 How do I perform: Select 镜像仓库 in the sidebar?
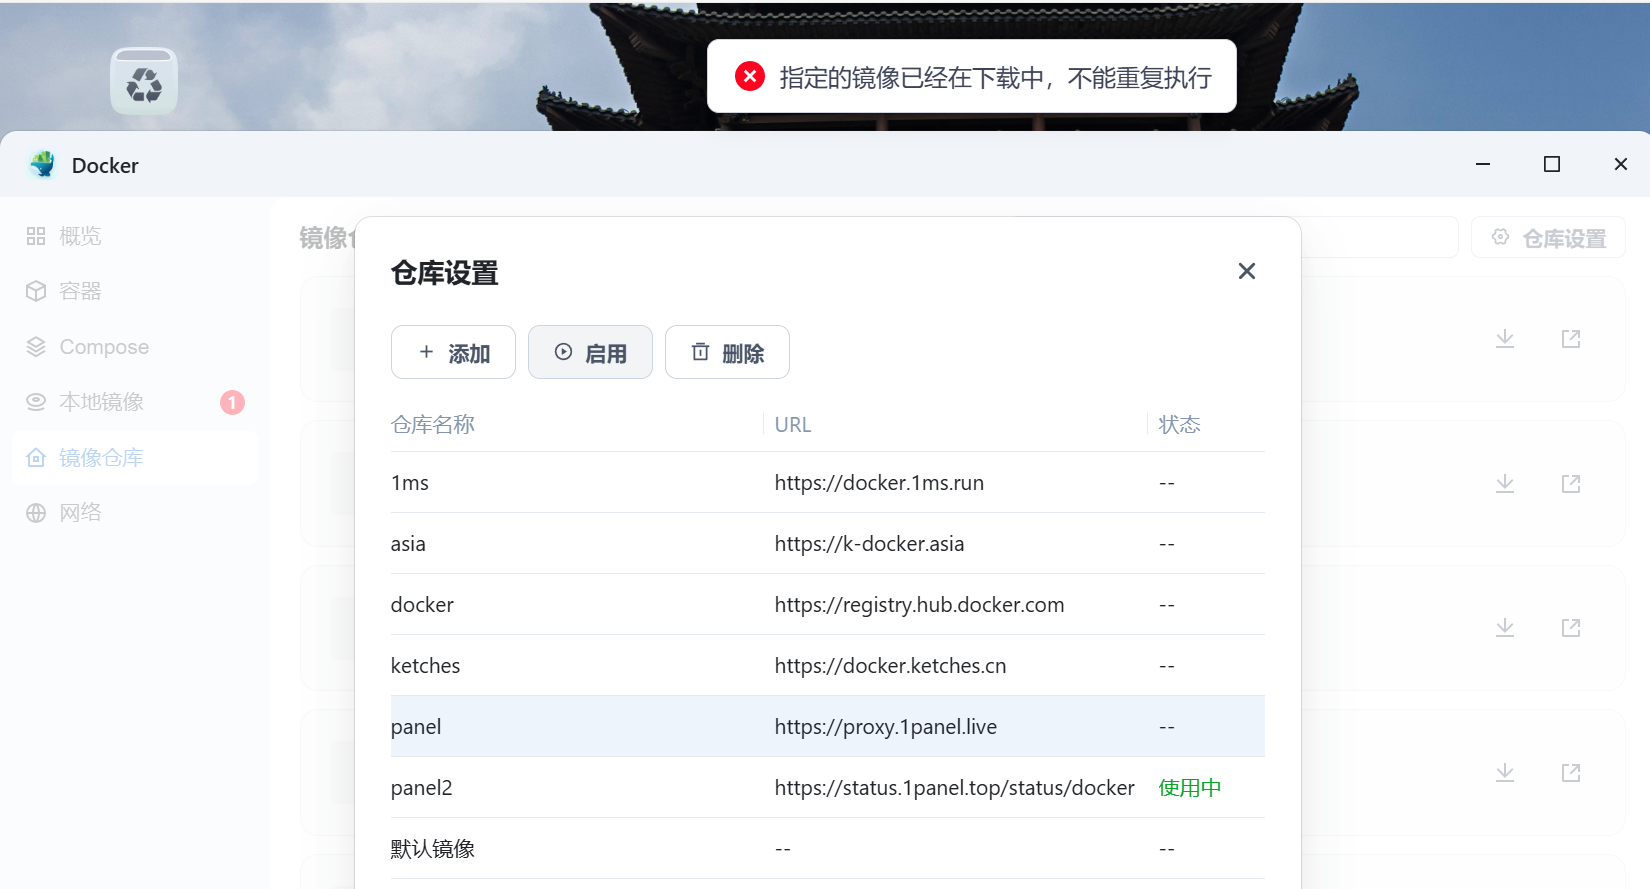[x=134, y=458]
